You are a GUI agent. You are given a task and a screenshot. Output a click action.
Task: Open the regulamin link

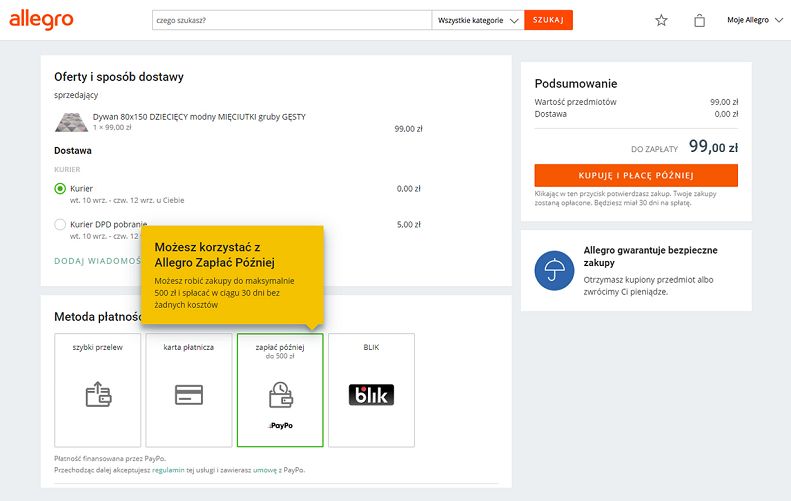[x=168, y=470]
